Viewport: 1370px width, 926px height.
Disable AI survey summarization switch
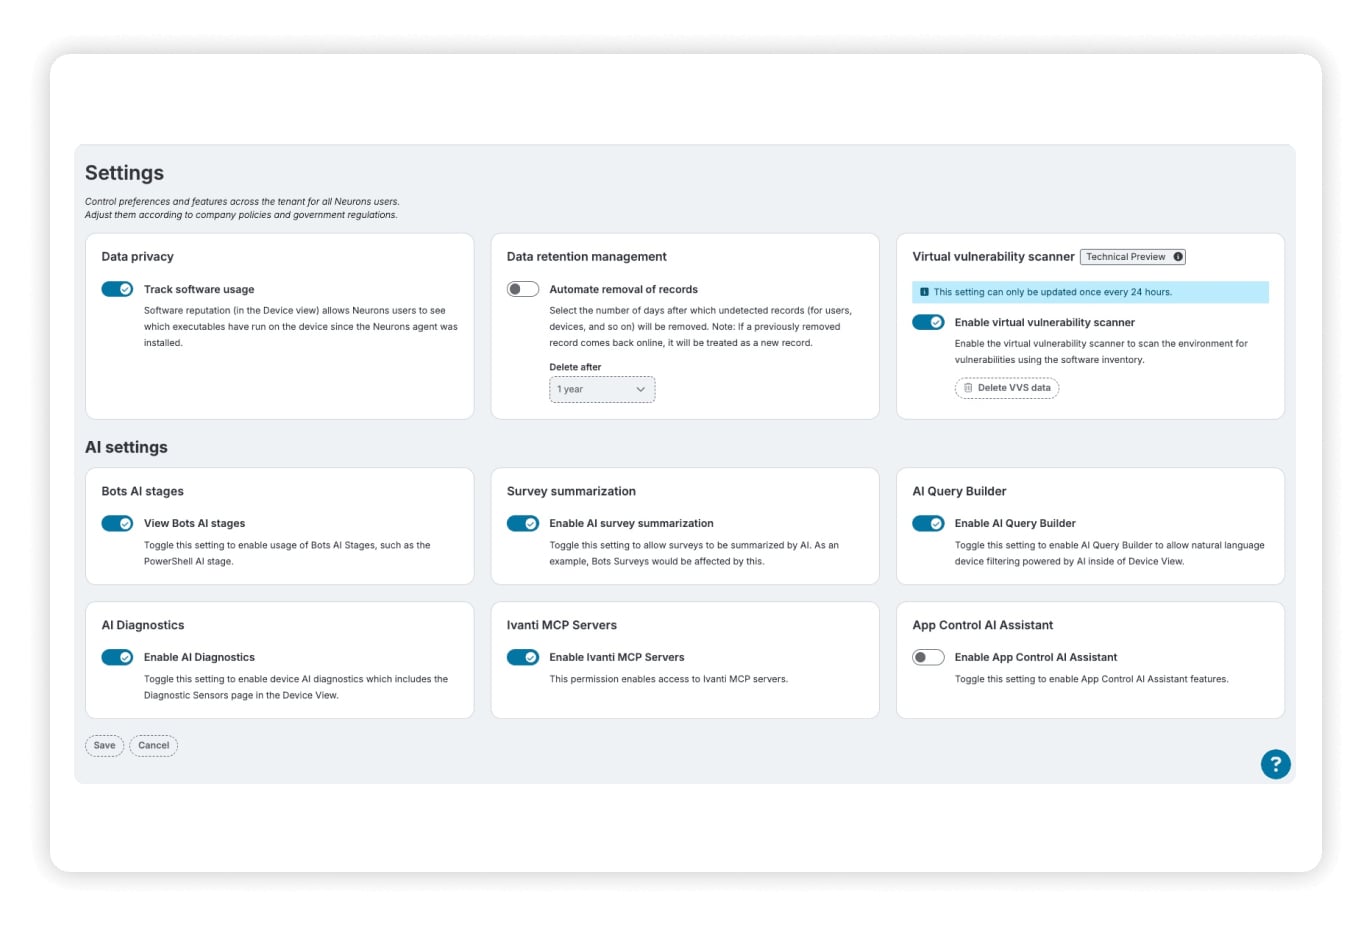[523, 523]
